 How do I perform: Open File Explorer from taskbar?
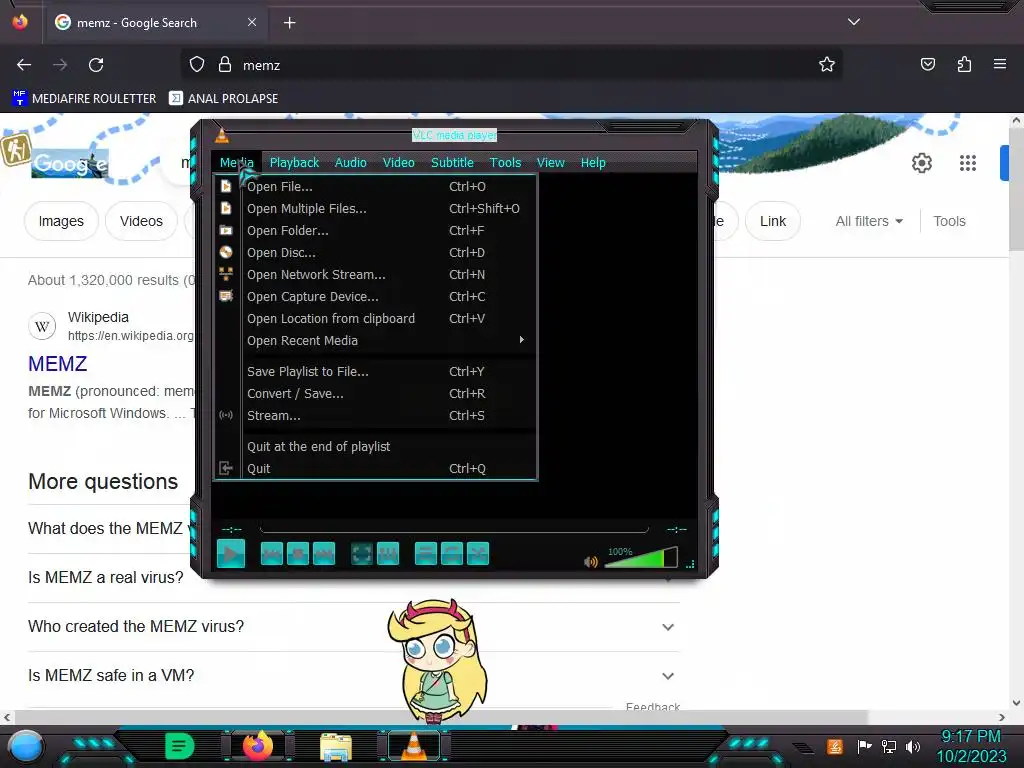(x=336, y=747)
